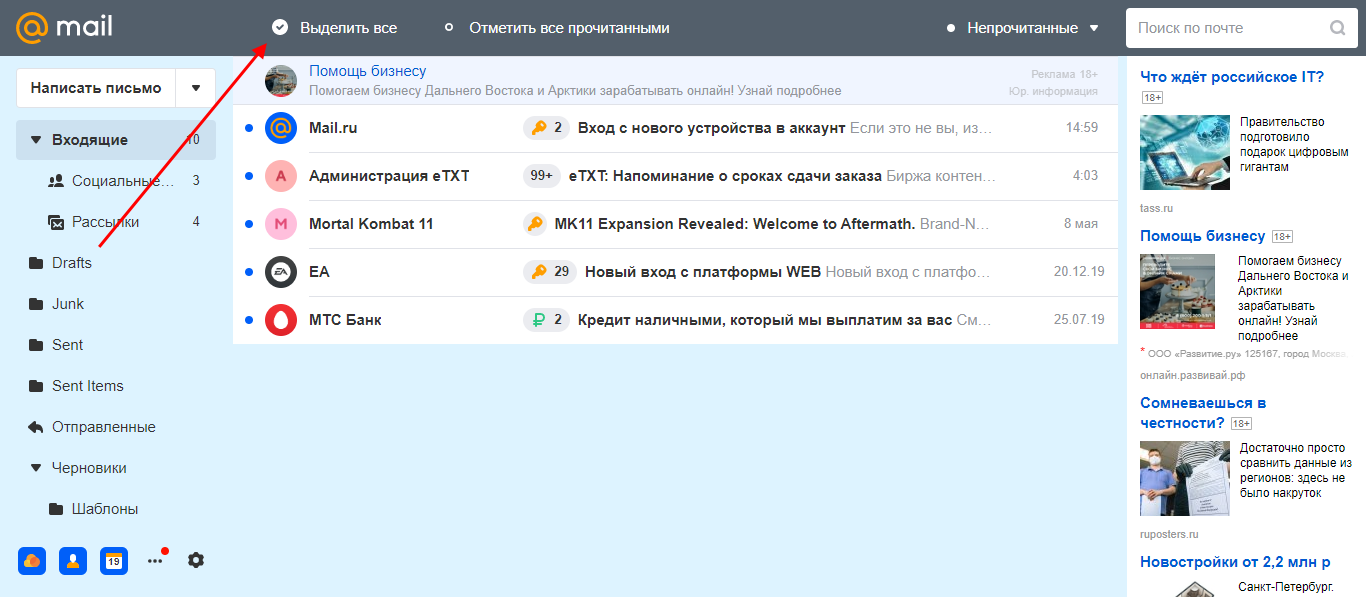The height and width of the screenshot is (597, 1366).
Task: Open sidebar link Помощь бизнесу 18+
Action: [1203, 236]
